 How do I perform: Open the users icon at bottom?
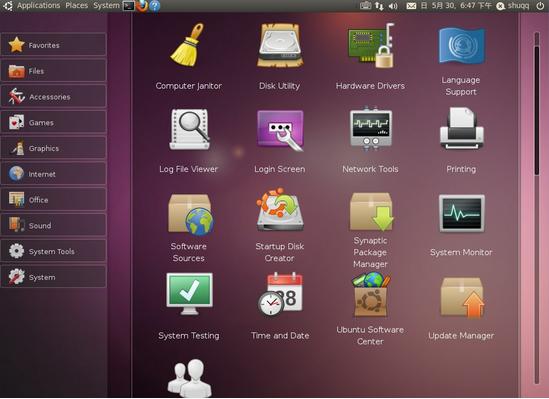189,378
